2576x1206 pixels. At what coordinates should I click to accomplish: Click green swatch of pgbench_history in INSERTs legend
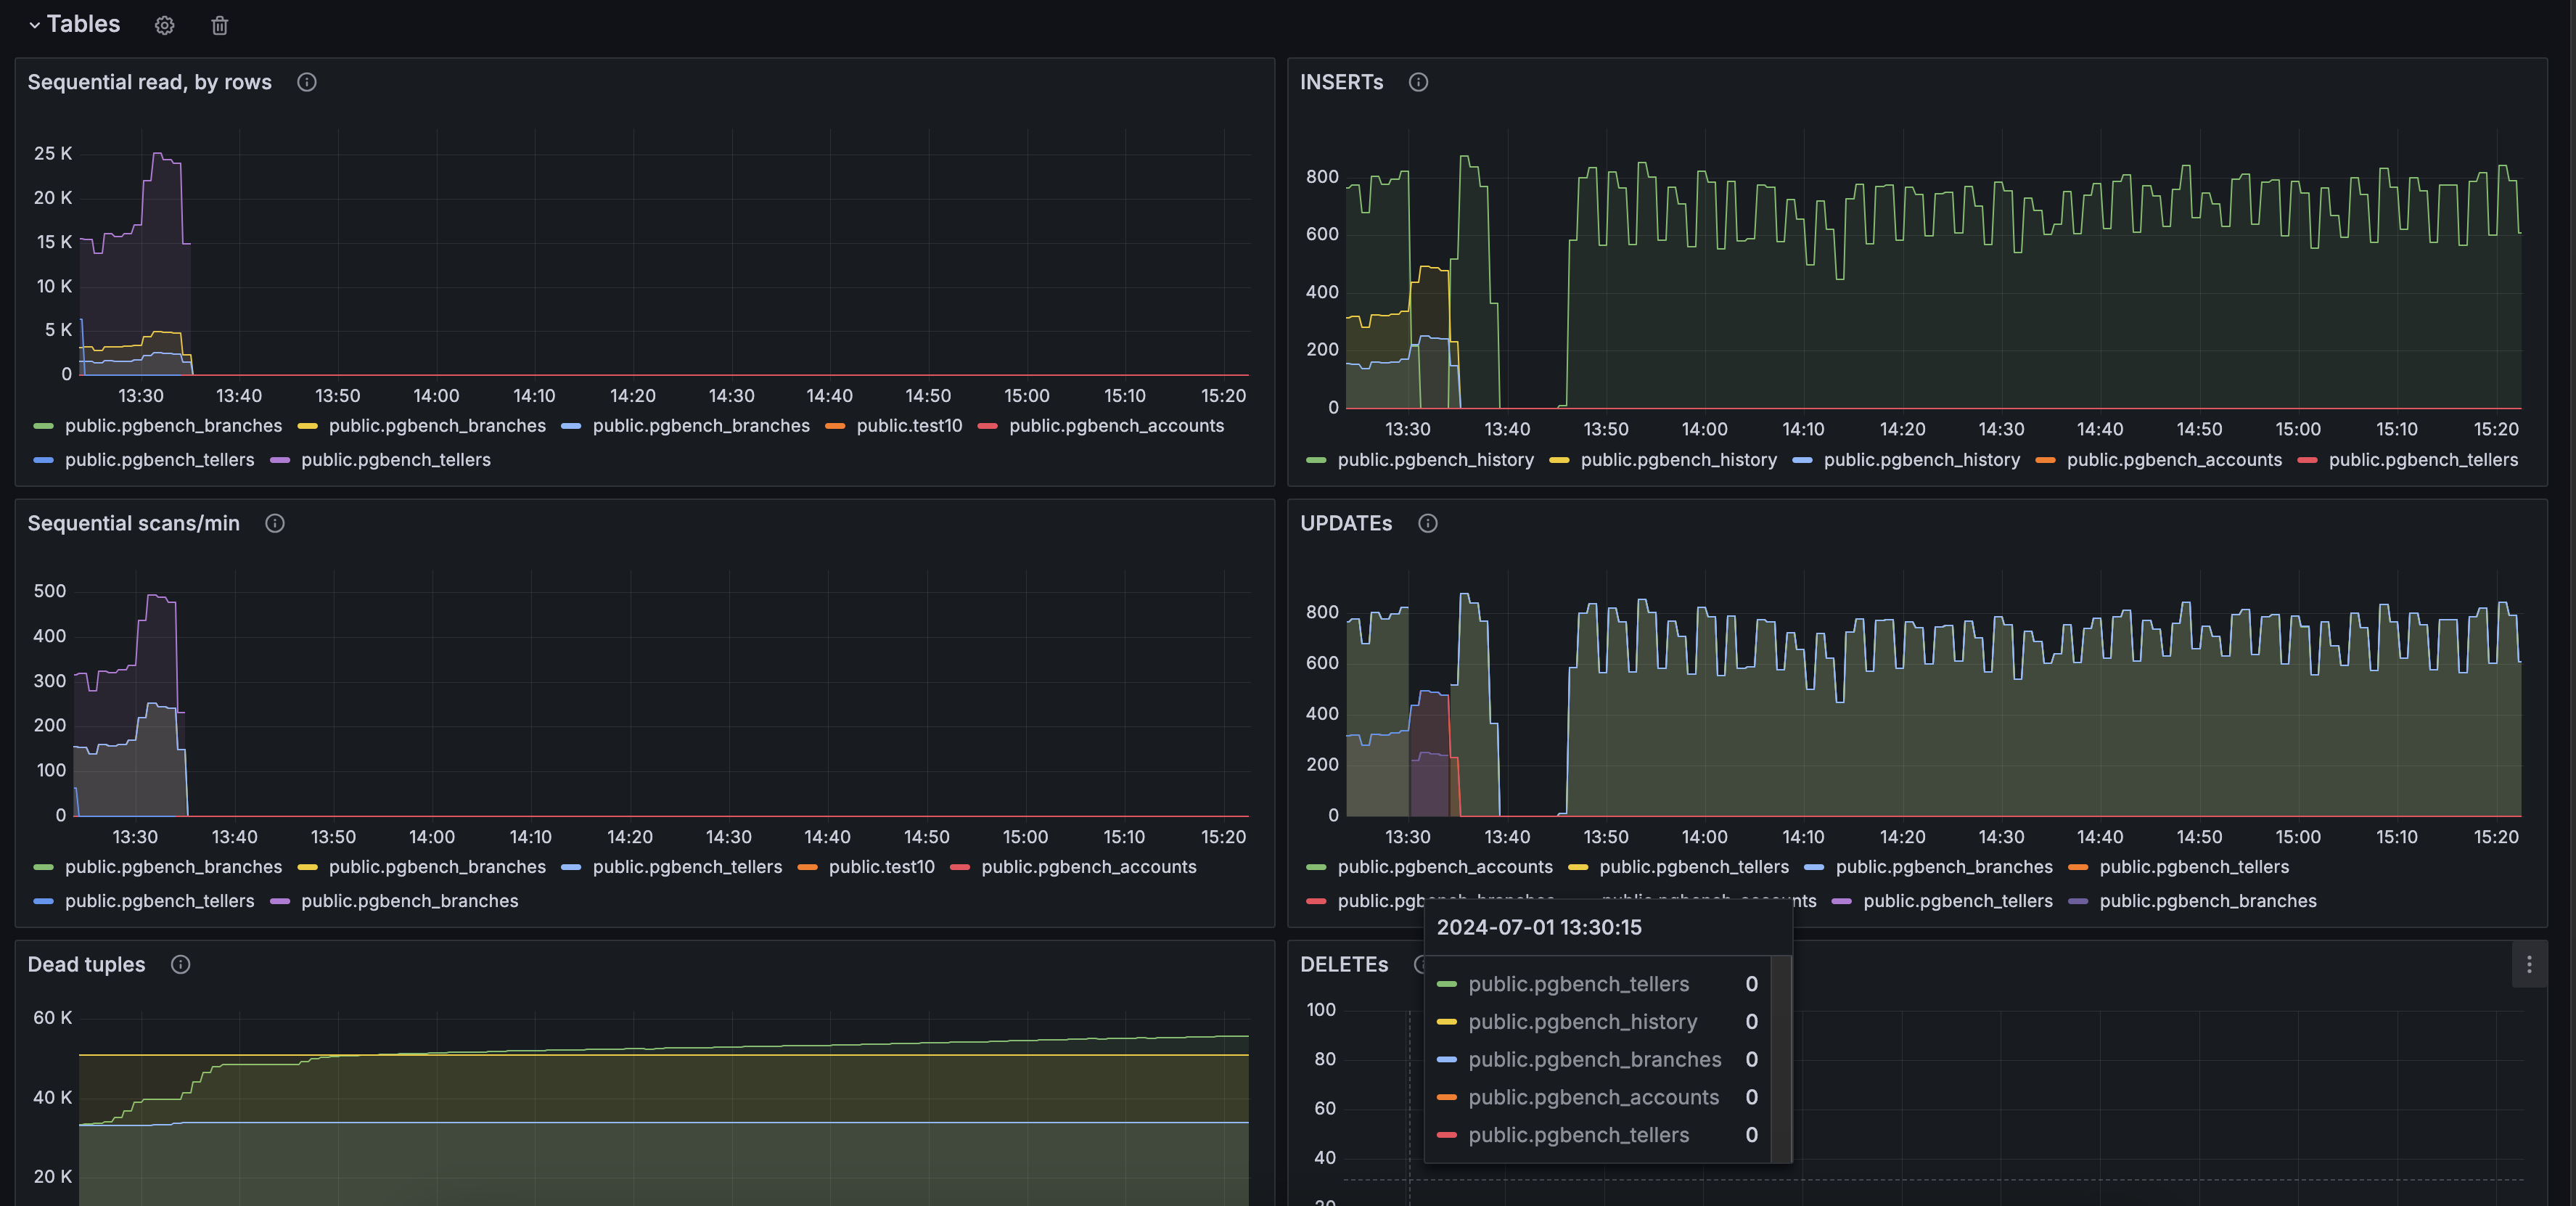pos(1316,460)
